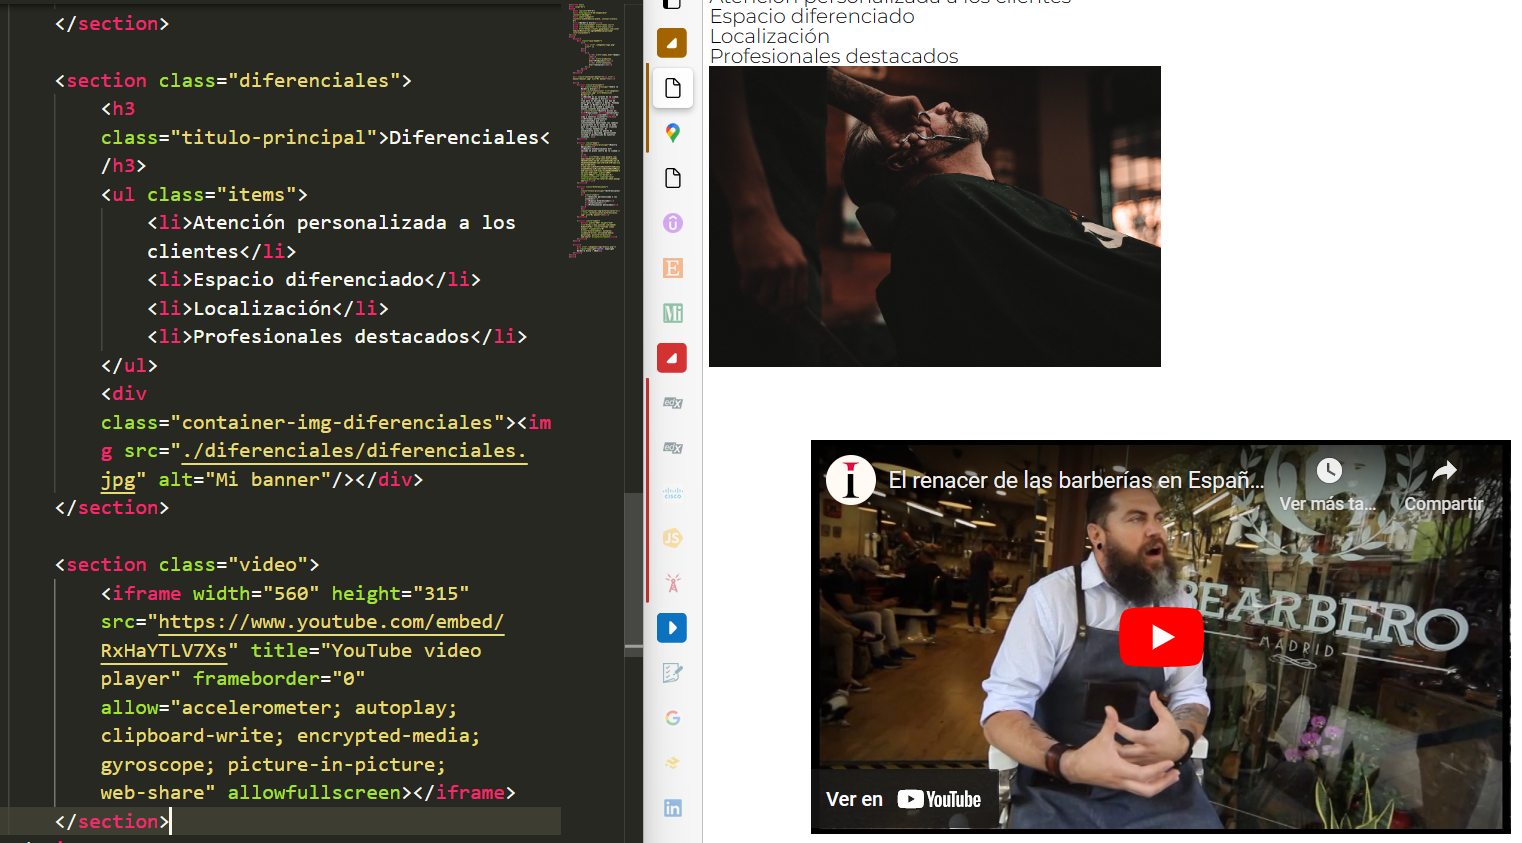Screen dimensions: 1522x843
Task: Click the li Espacio diferenciado line in code
Action: [x=314, y=280]
